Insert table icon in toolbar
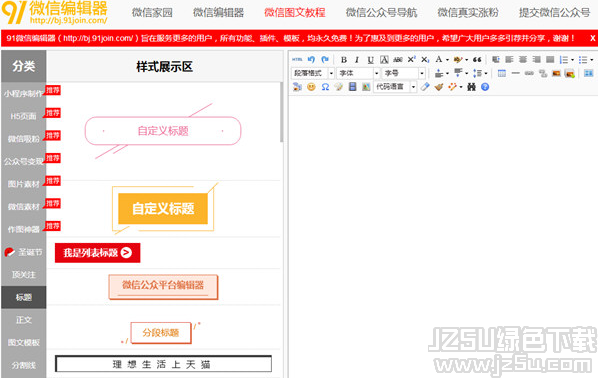Viewport: 598px width, 378px height. (x=502, y=73)
